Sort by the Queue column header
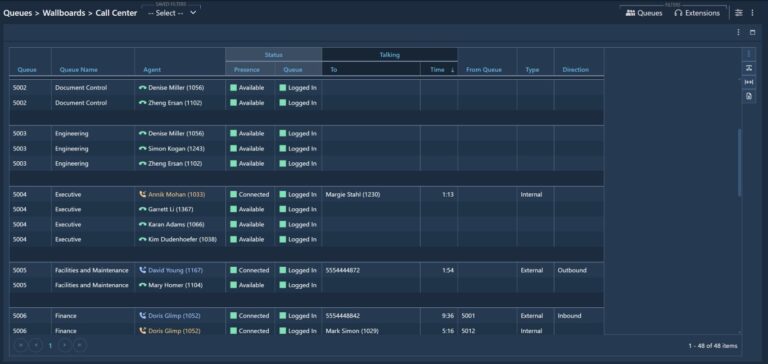 [x=27, y=70]
